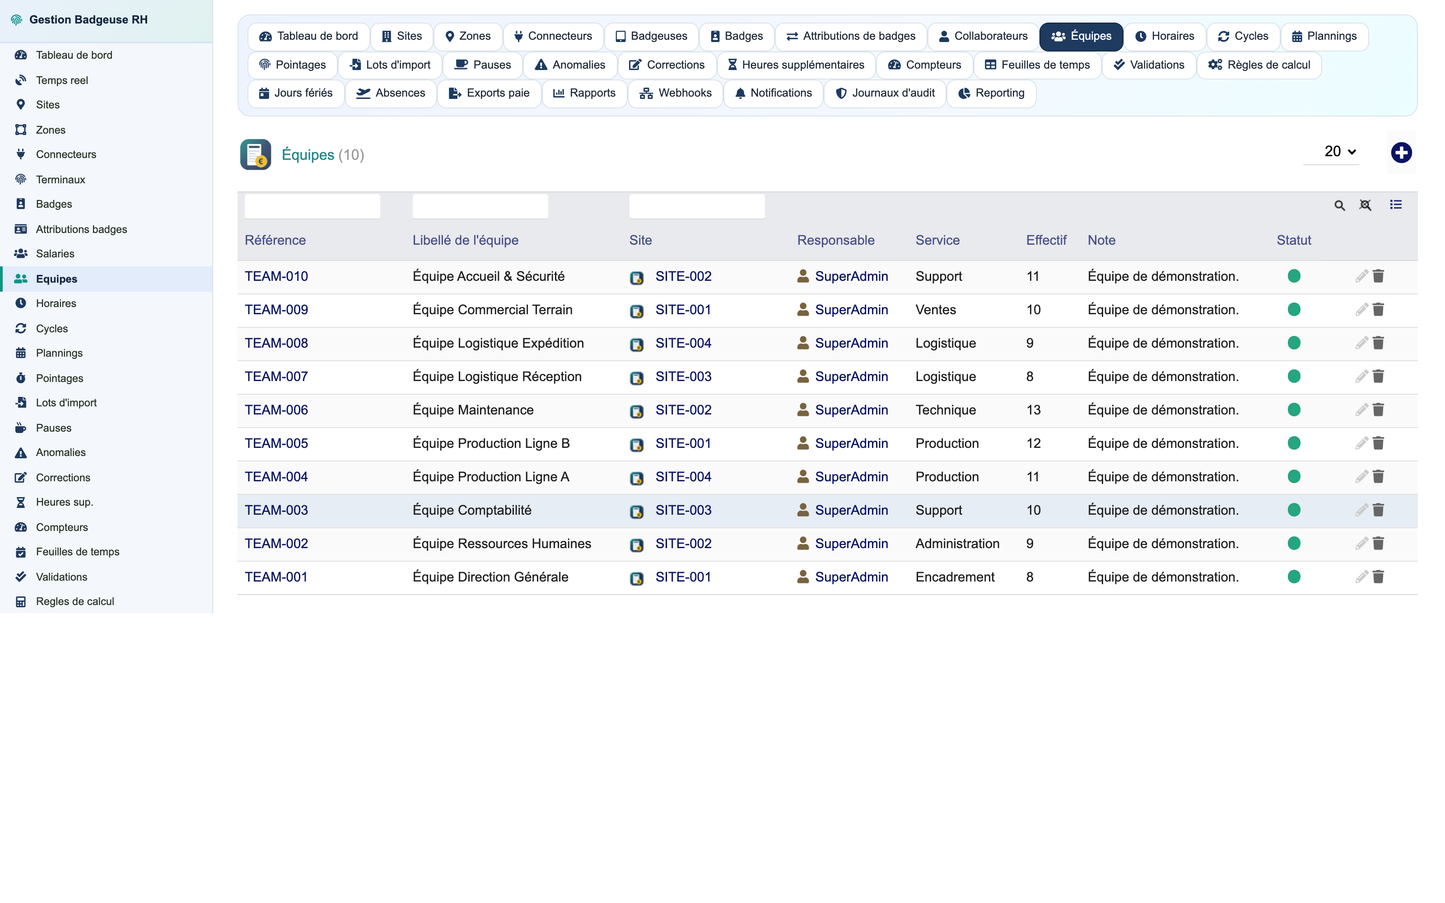Image resolution: width=1445 pixels, height=903 pixels.
Task: Delete TEAM-001 with the trash icon
Action: 1378,577
